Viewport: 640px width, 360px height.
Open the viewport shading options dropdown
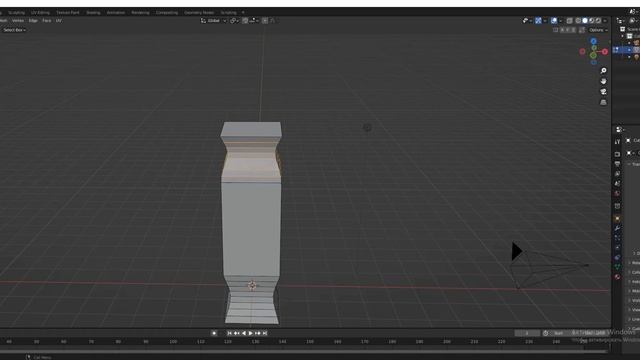605,20
